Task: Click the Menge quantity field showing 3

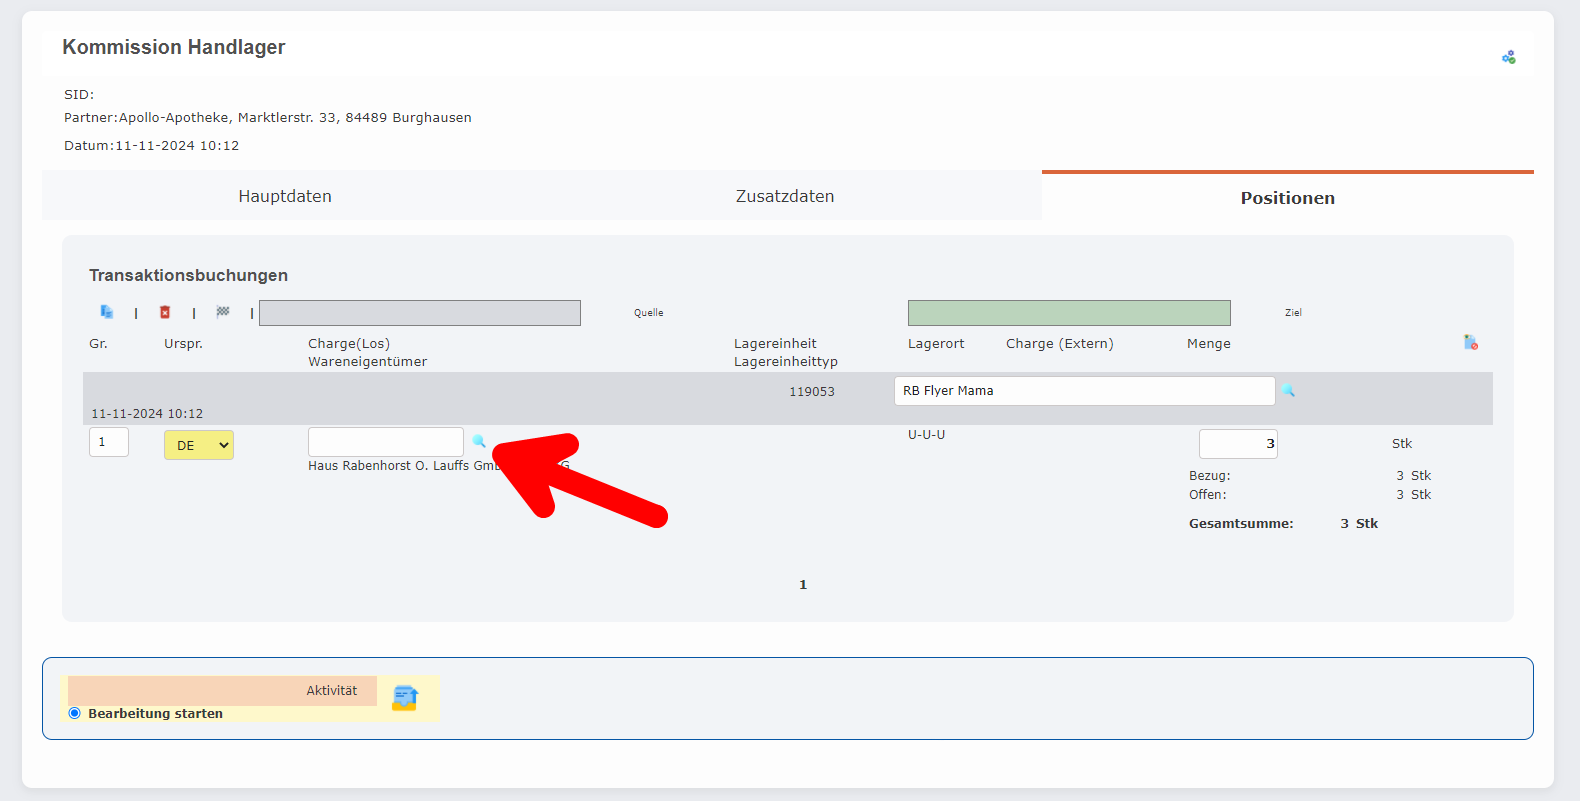Action: point(1237,444)
